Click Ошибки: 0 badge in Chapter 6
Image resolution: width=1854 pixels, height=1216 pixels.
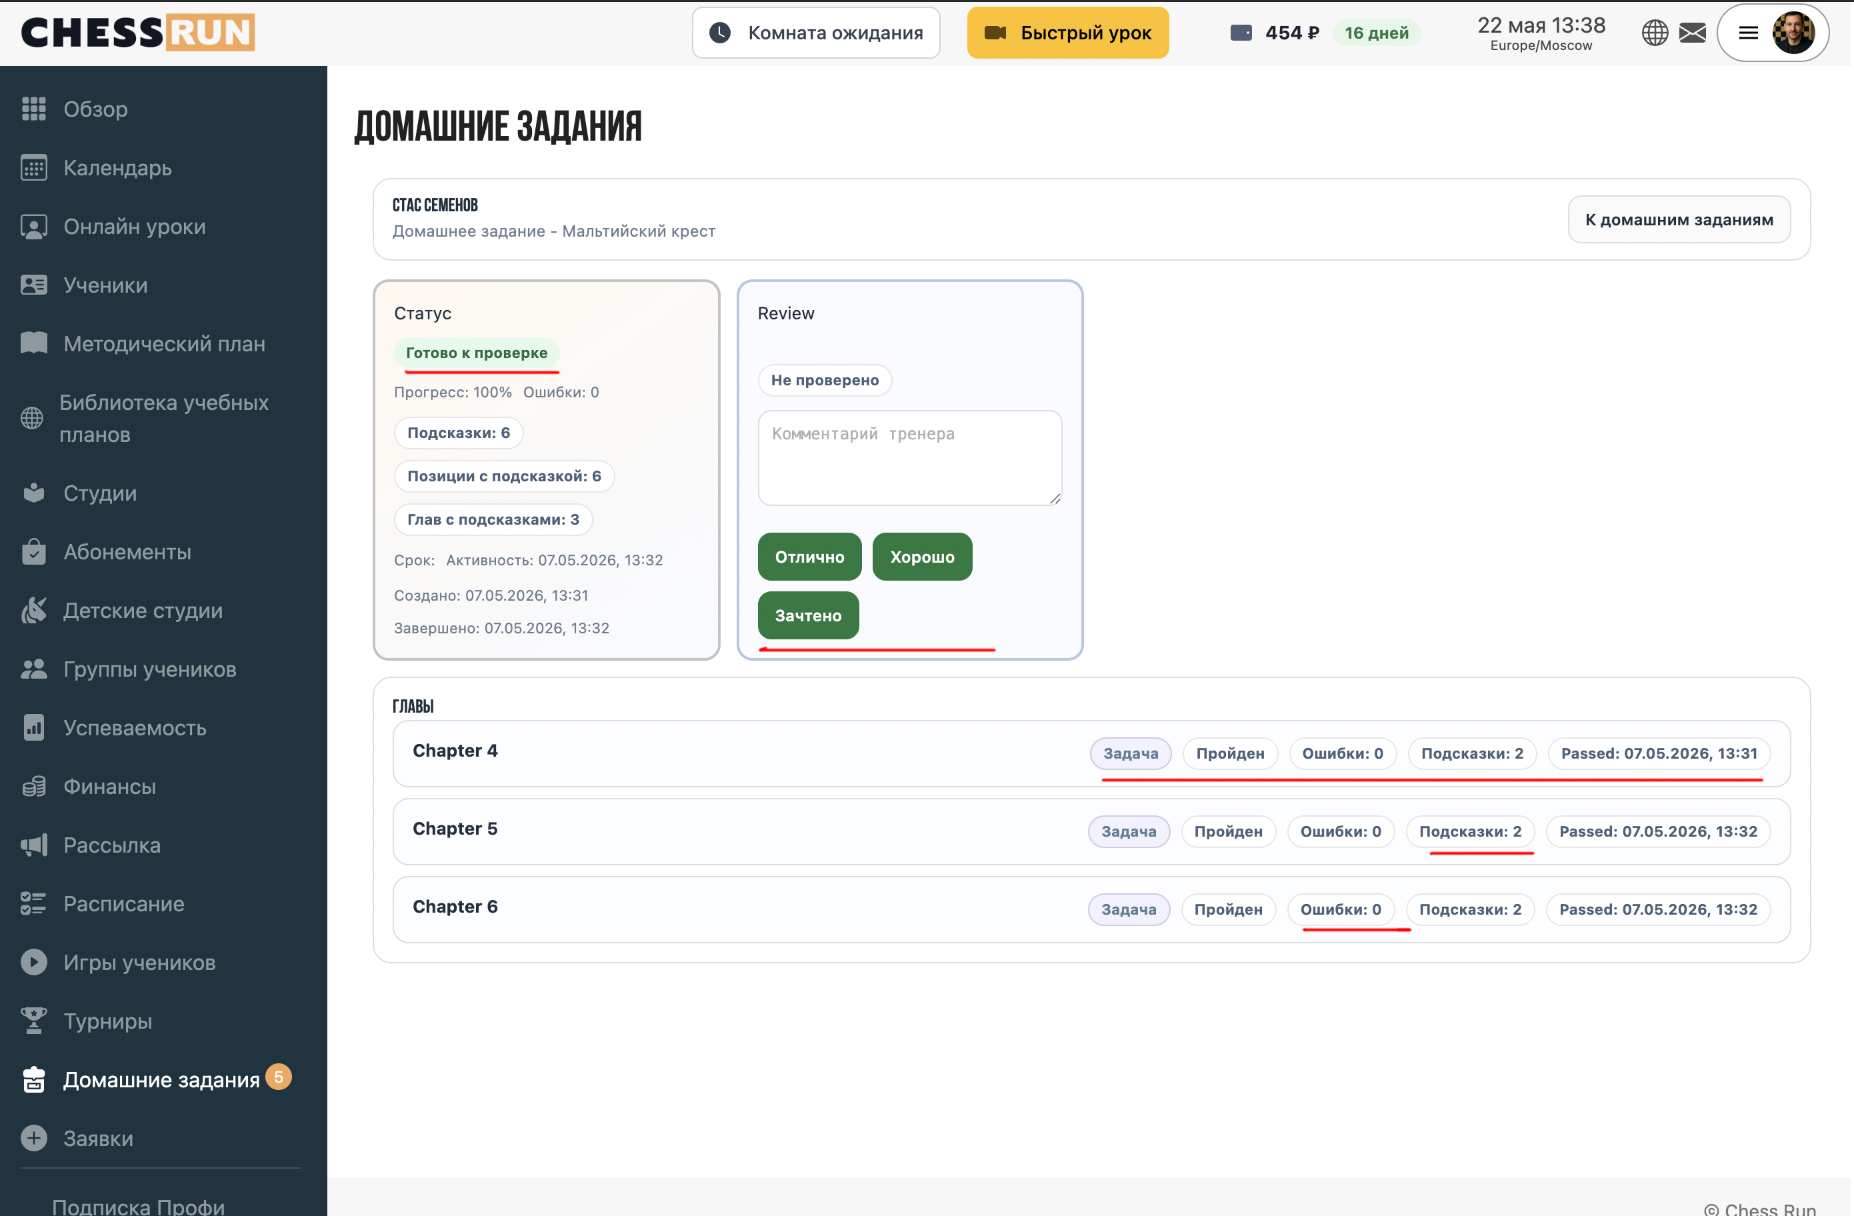[1340, 910]
